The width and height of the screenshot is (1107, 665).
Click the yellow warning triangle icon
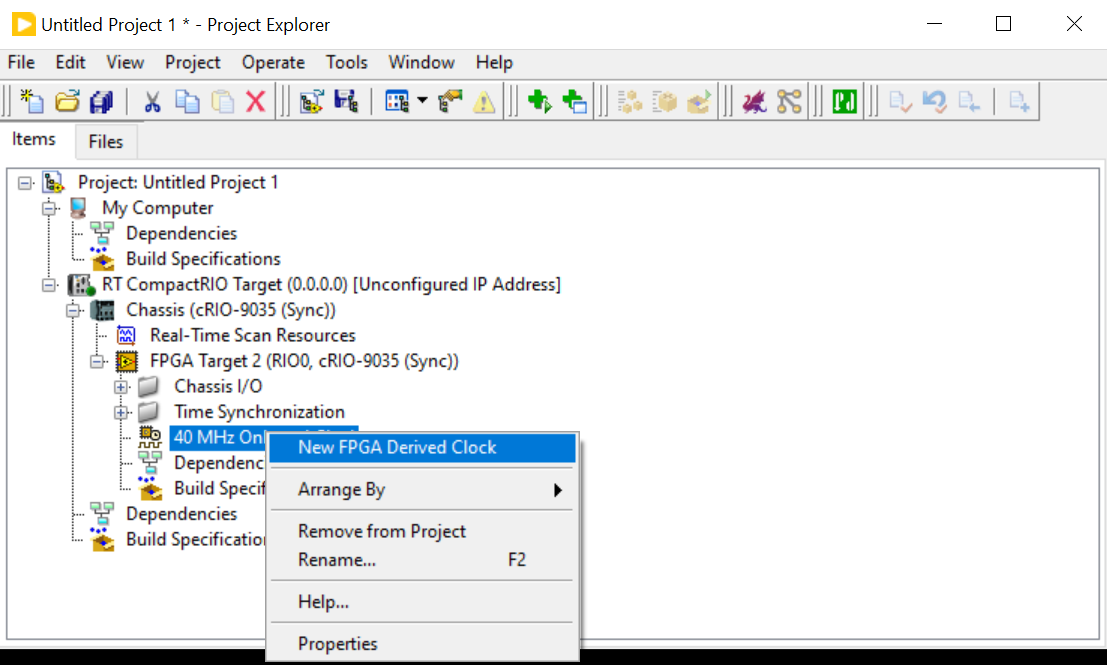(484, 101)
